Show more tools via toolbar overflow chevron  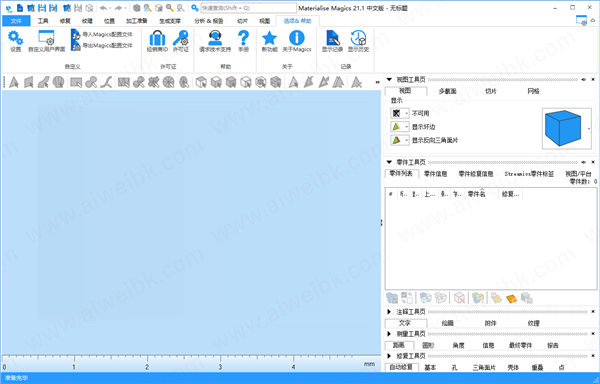point(378,82)
